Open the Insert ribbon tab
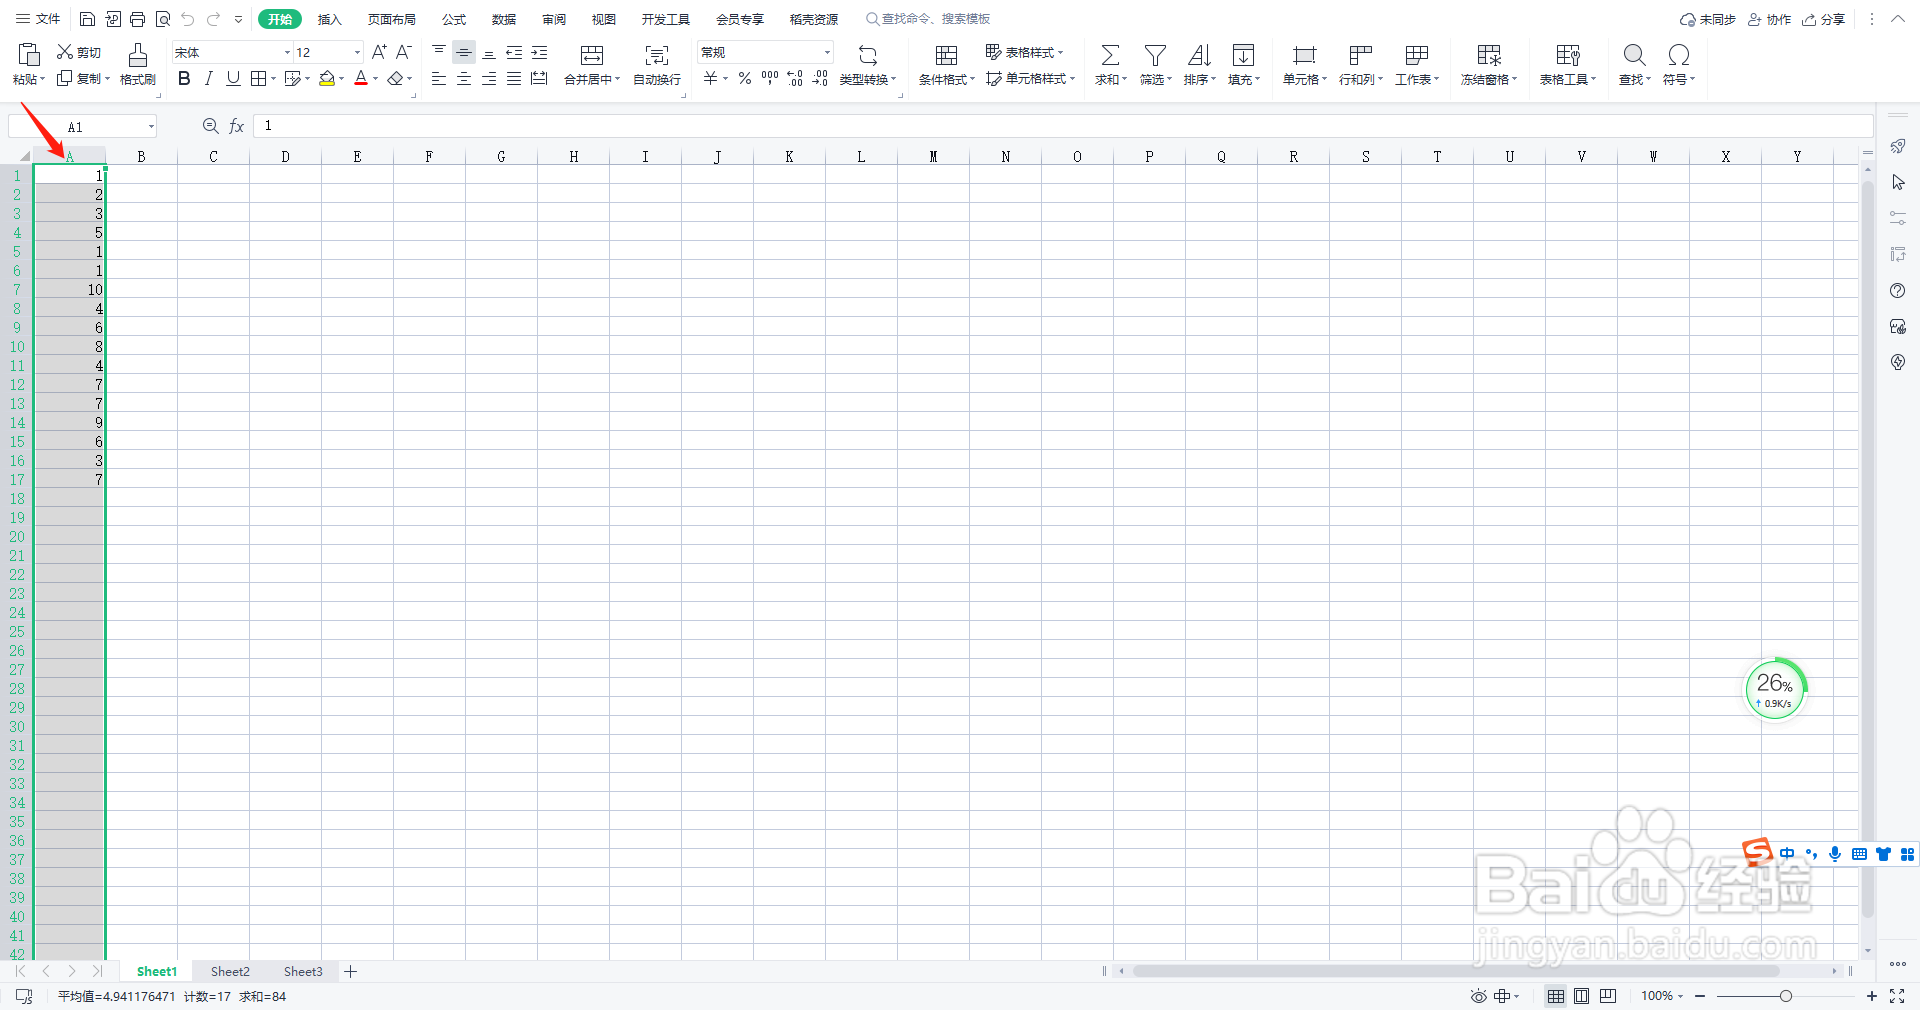The width and height of the screenshot is (1920, 1010). click(329, 19)
